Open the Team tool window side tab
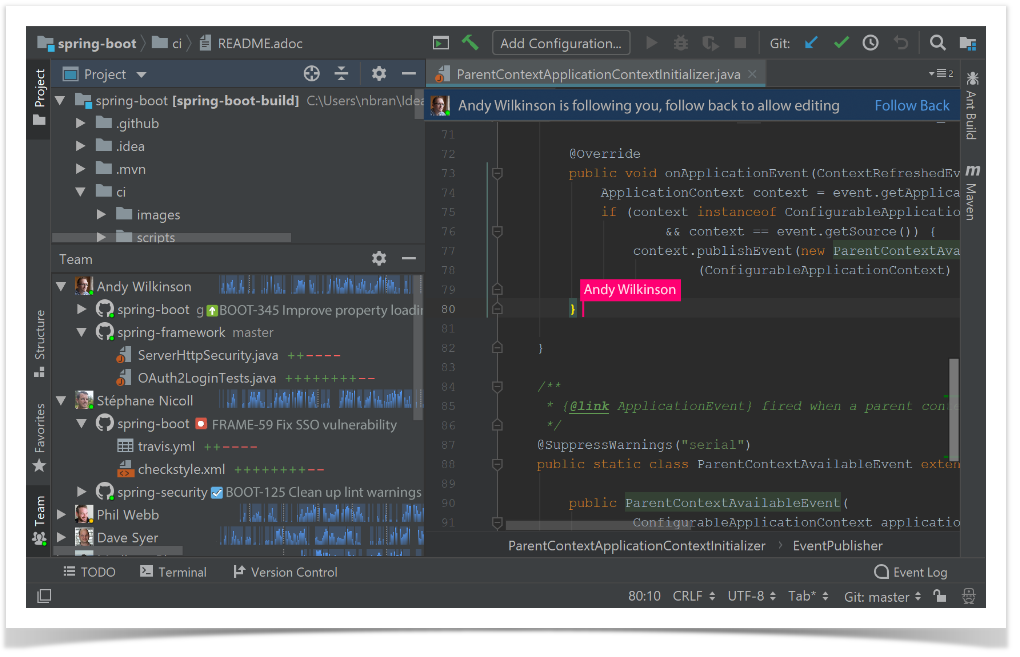Viewport: 1020px width, 657px height. point(39,520)
